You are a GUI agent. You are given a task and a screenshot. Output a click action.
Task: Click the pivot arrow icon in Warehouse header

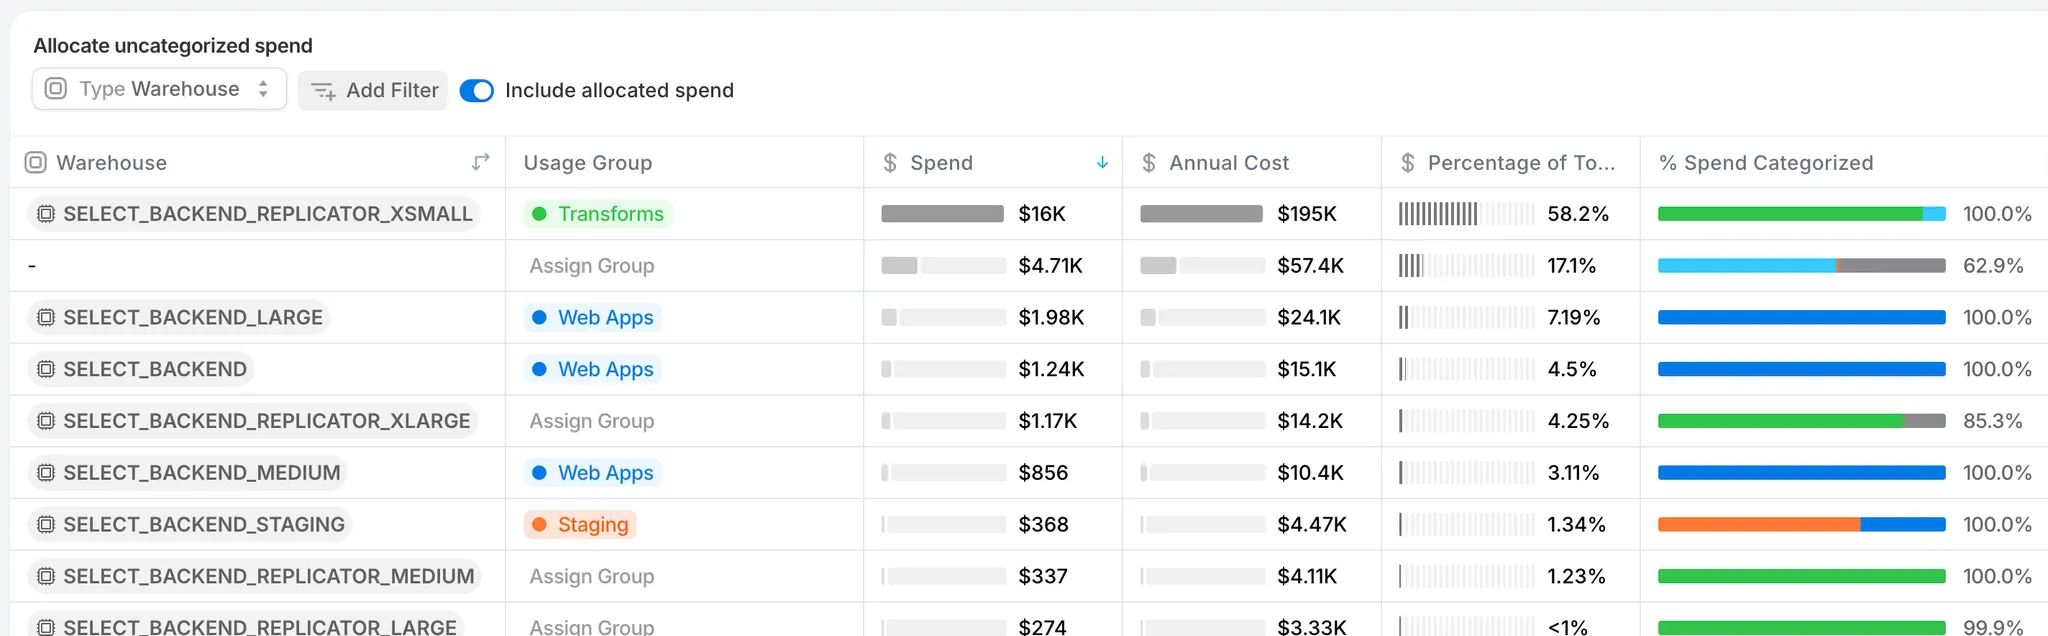(481, 162)
